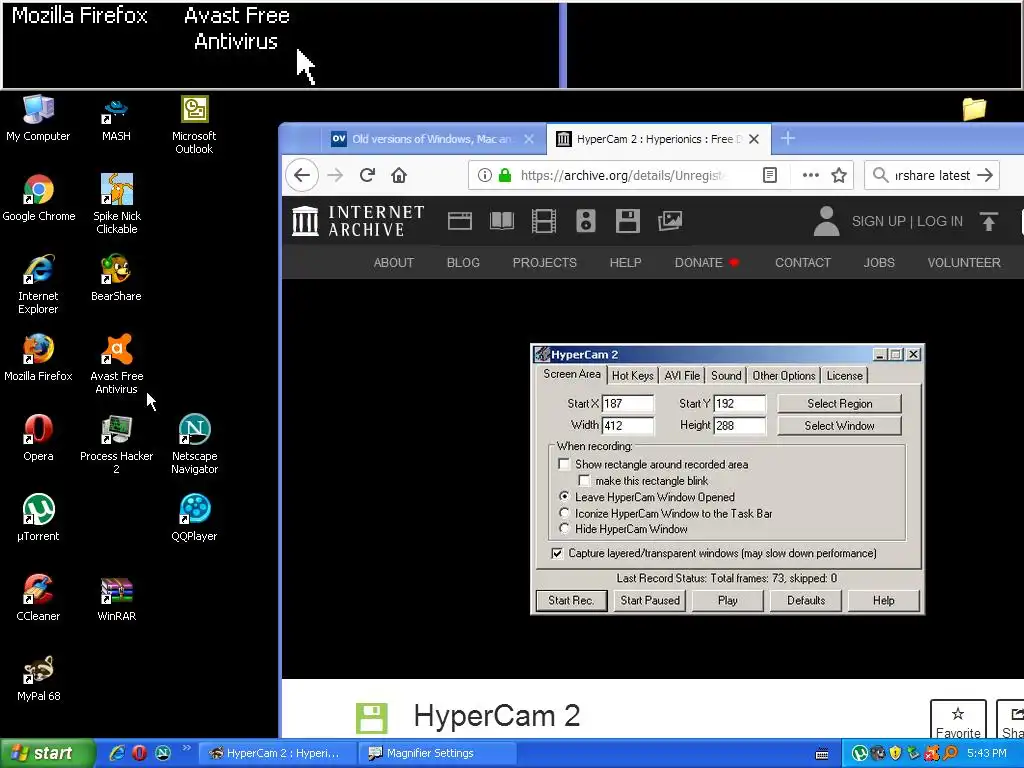Switch to License tab
The width and height of the screenshot is (1024, 768).
tap(844, 376)
